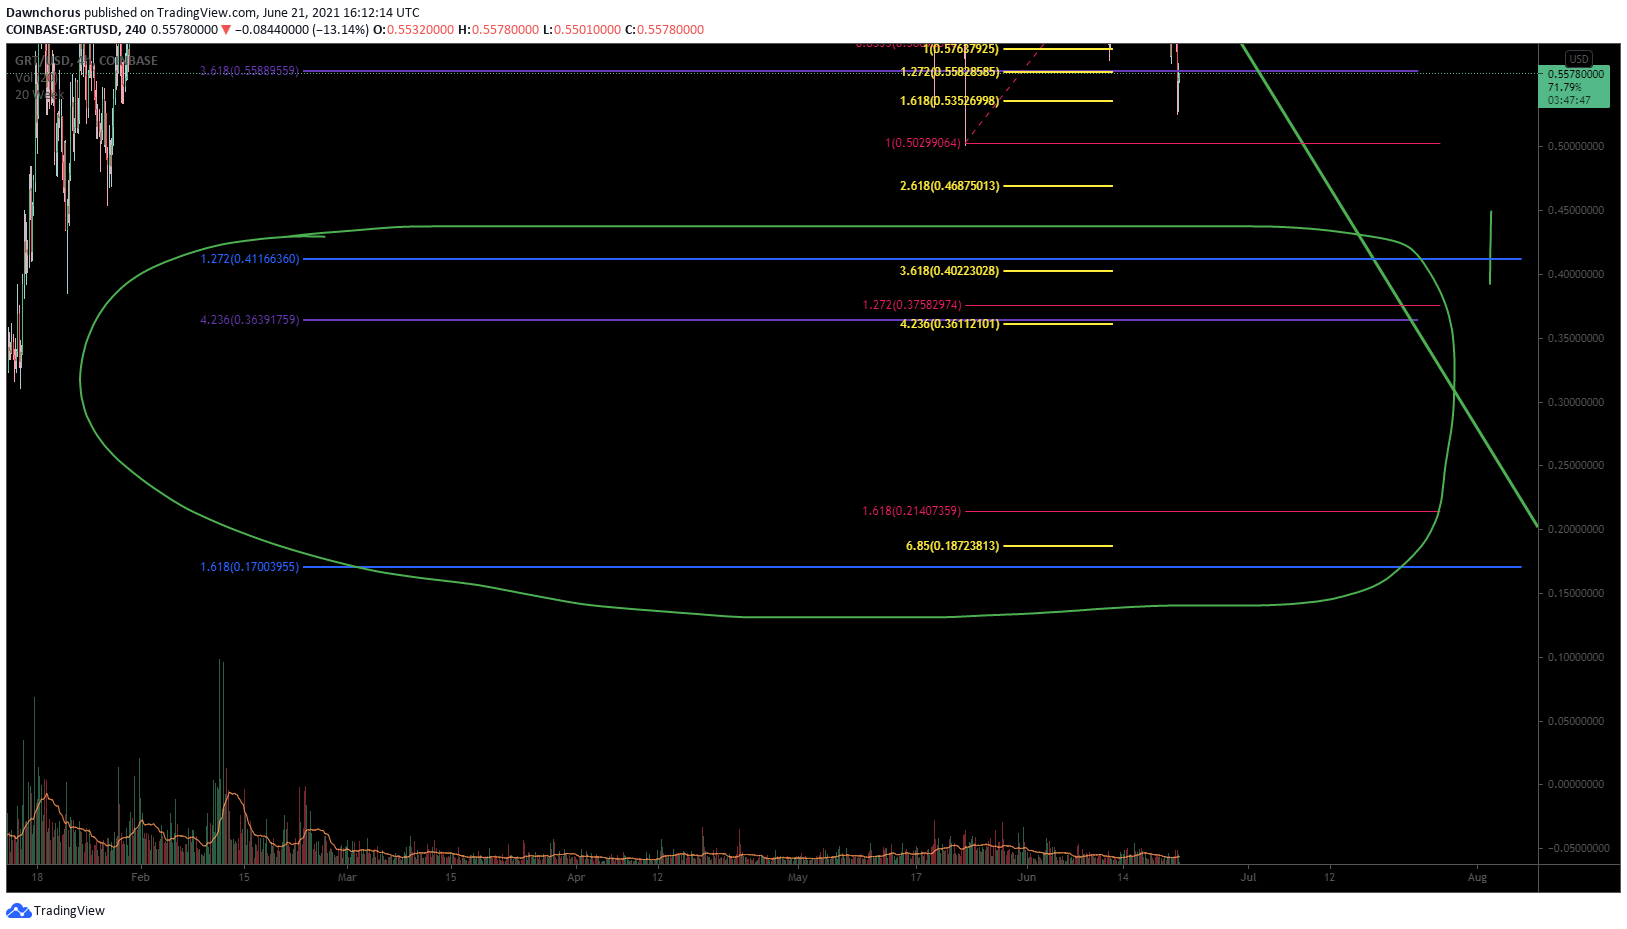This screenshot has height=929, width=1627.
Task: Click the Mar date on time axis
Action: [x=347, y=877]
